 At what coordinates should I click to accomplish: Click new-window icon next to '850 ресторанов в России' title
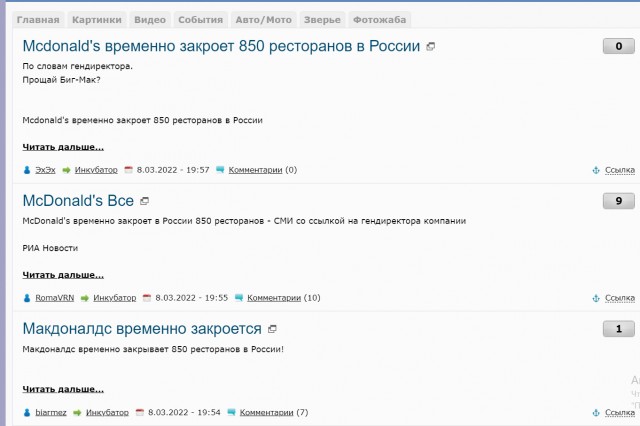[x=430, y=47]
